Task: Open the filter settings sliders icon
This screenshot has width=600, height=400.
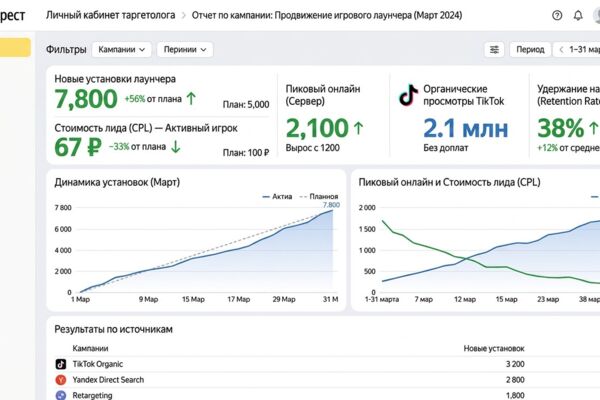Action: [x=494, y=49]
